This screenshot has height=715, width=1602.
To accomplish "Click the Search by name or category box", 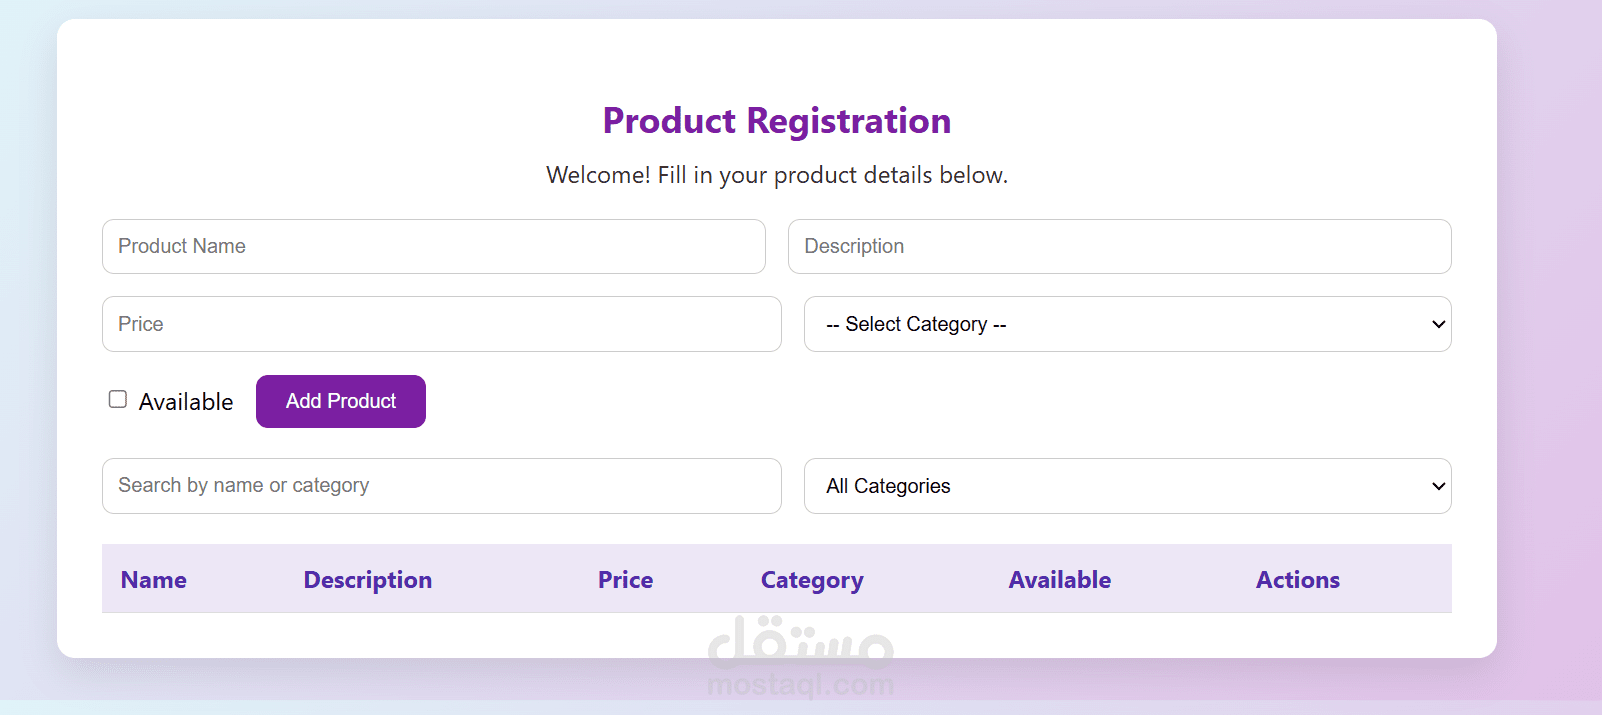I will [441, 486].
